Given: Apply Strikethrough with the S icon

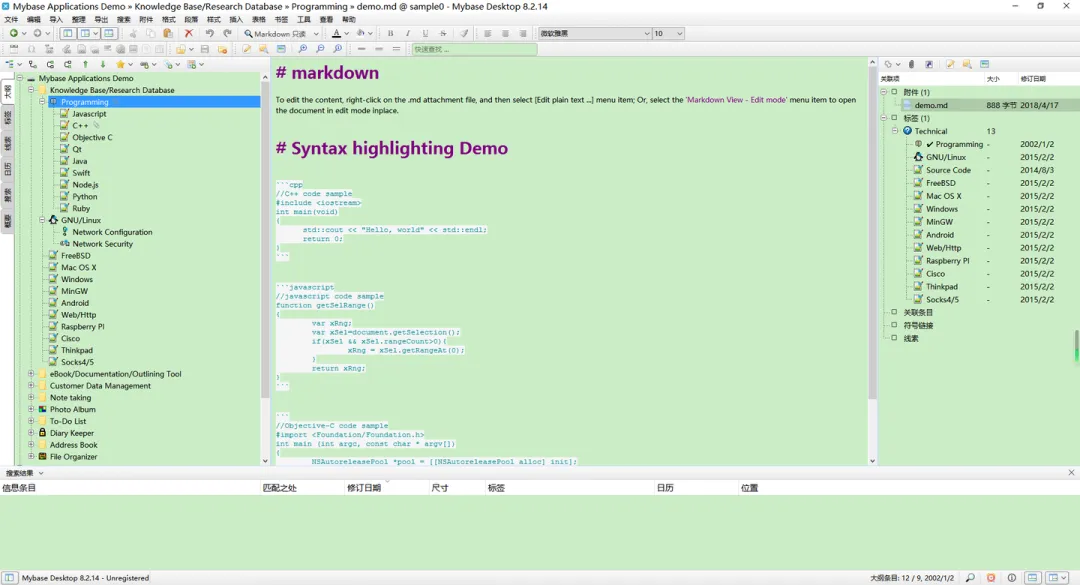Looking at the screenshot, I should pyautogui.click(x=443, y=33).
